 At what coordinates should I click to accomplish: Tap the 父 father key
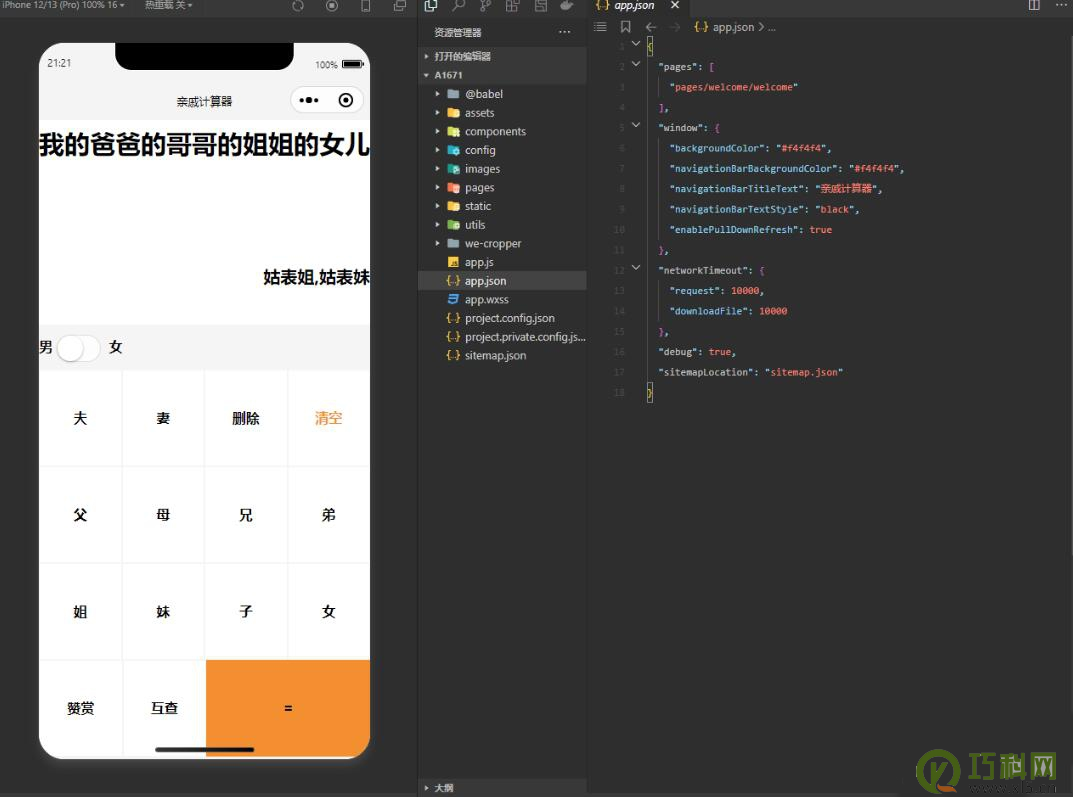pos(81,515)
